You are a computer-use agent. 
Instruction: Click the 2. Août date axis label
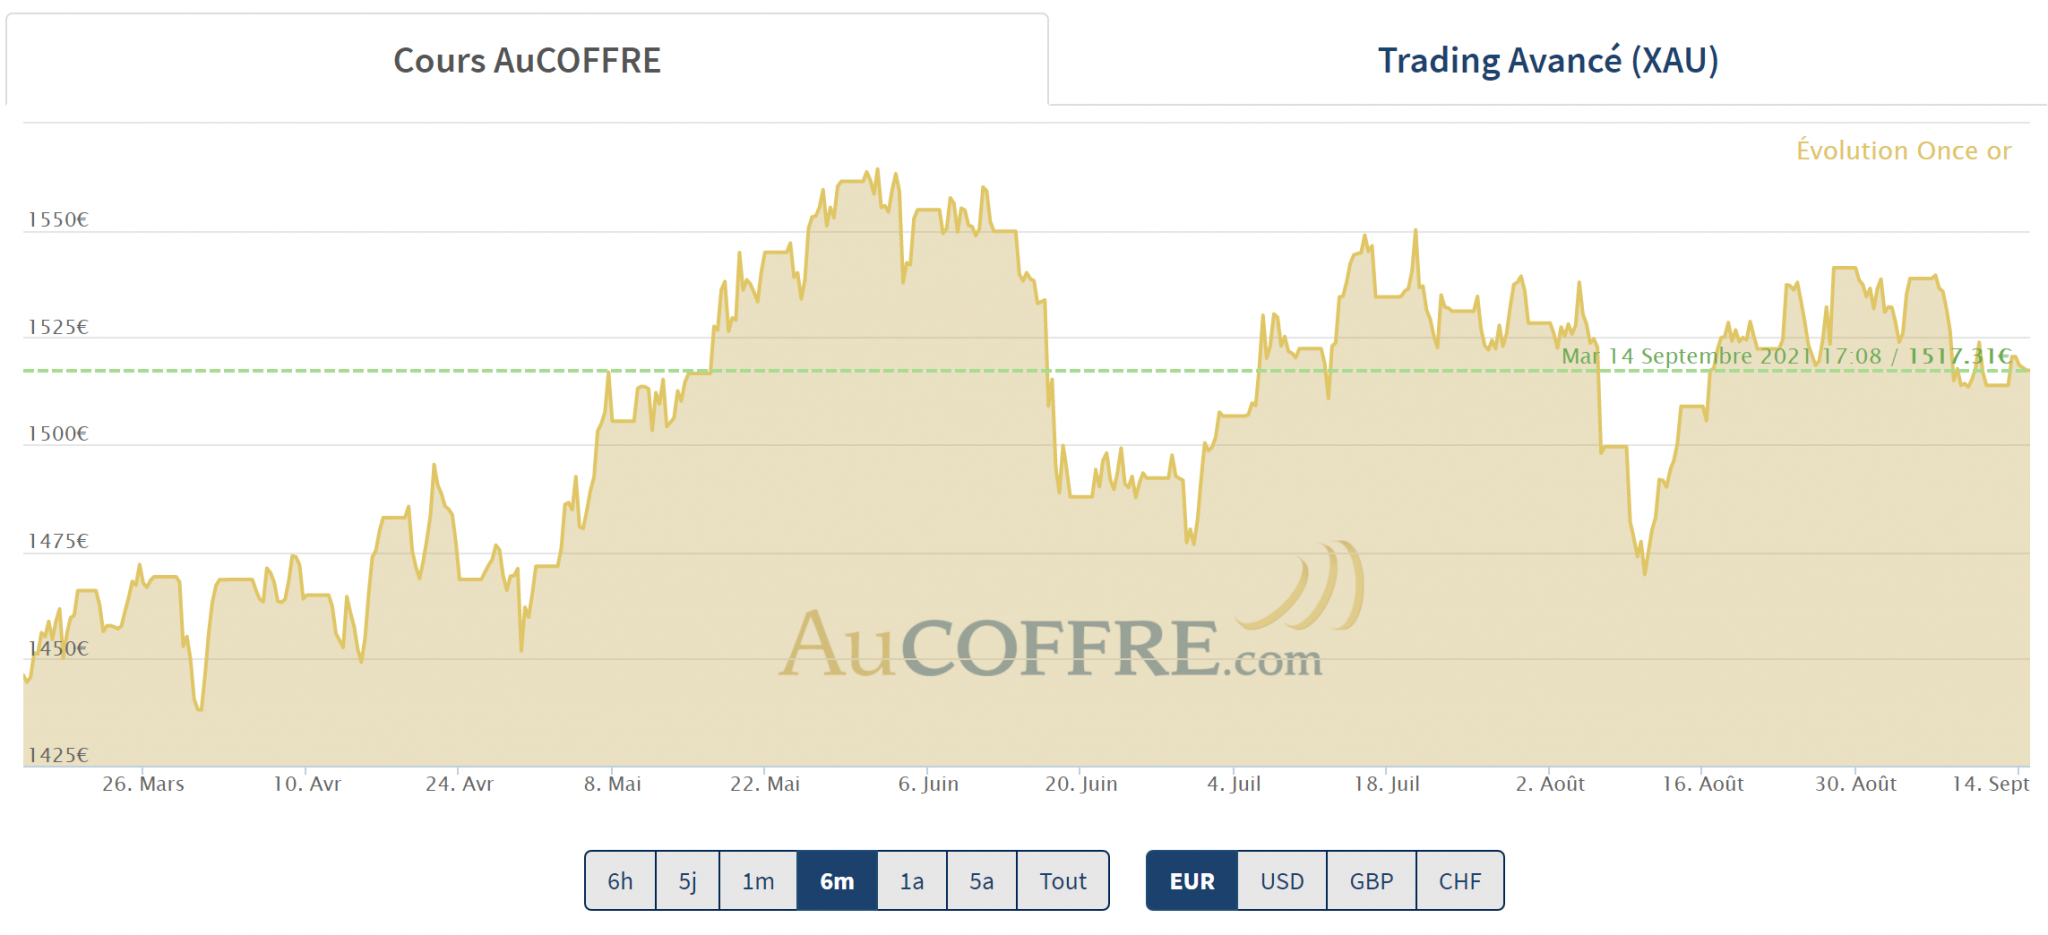tap(1550, 784)
